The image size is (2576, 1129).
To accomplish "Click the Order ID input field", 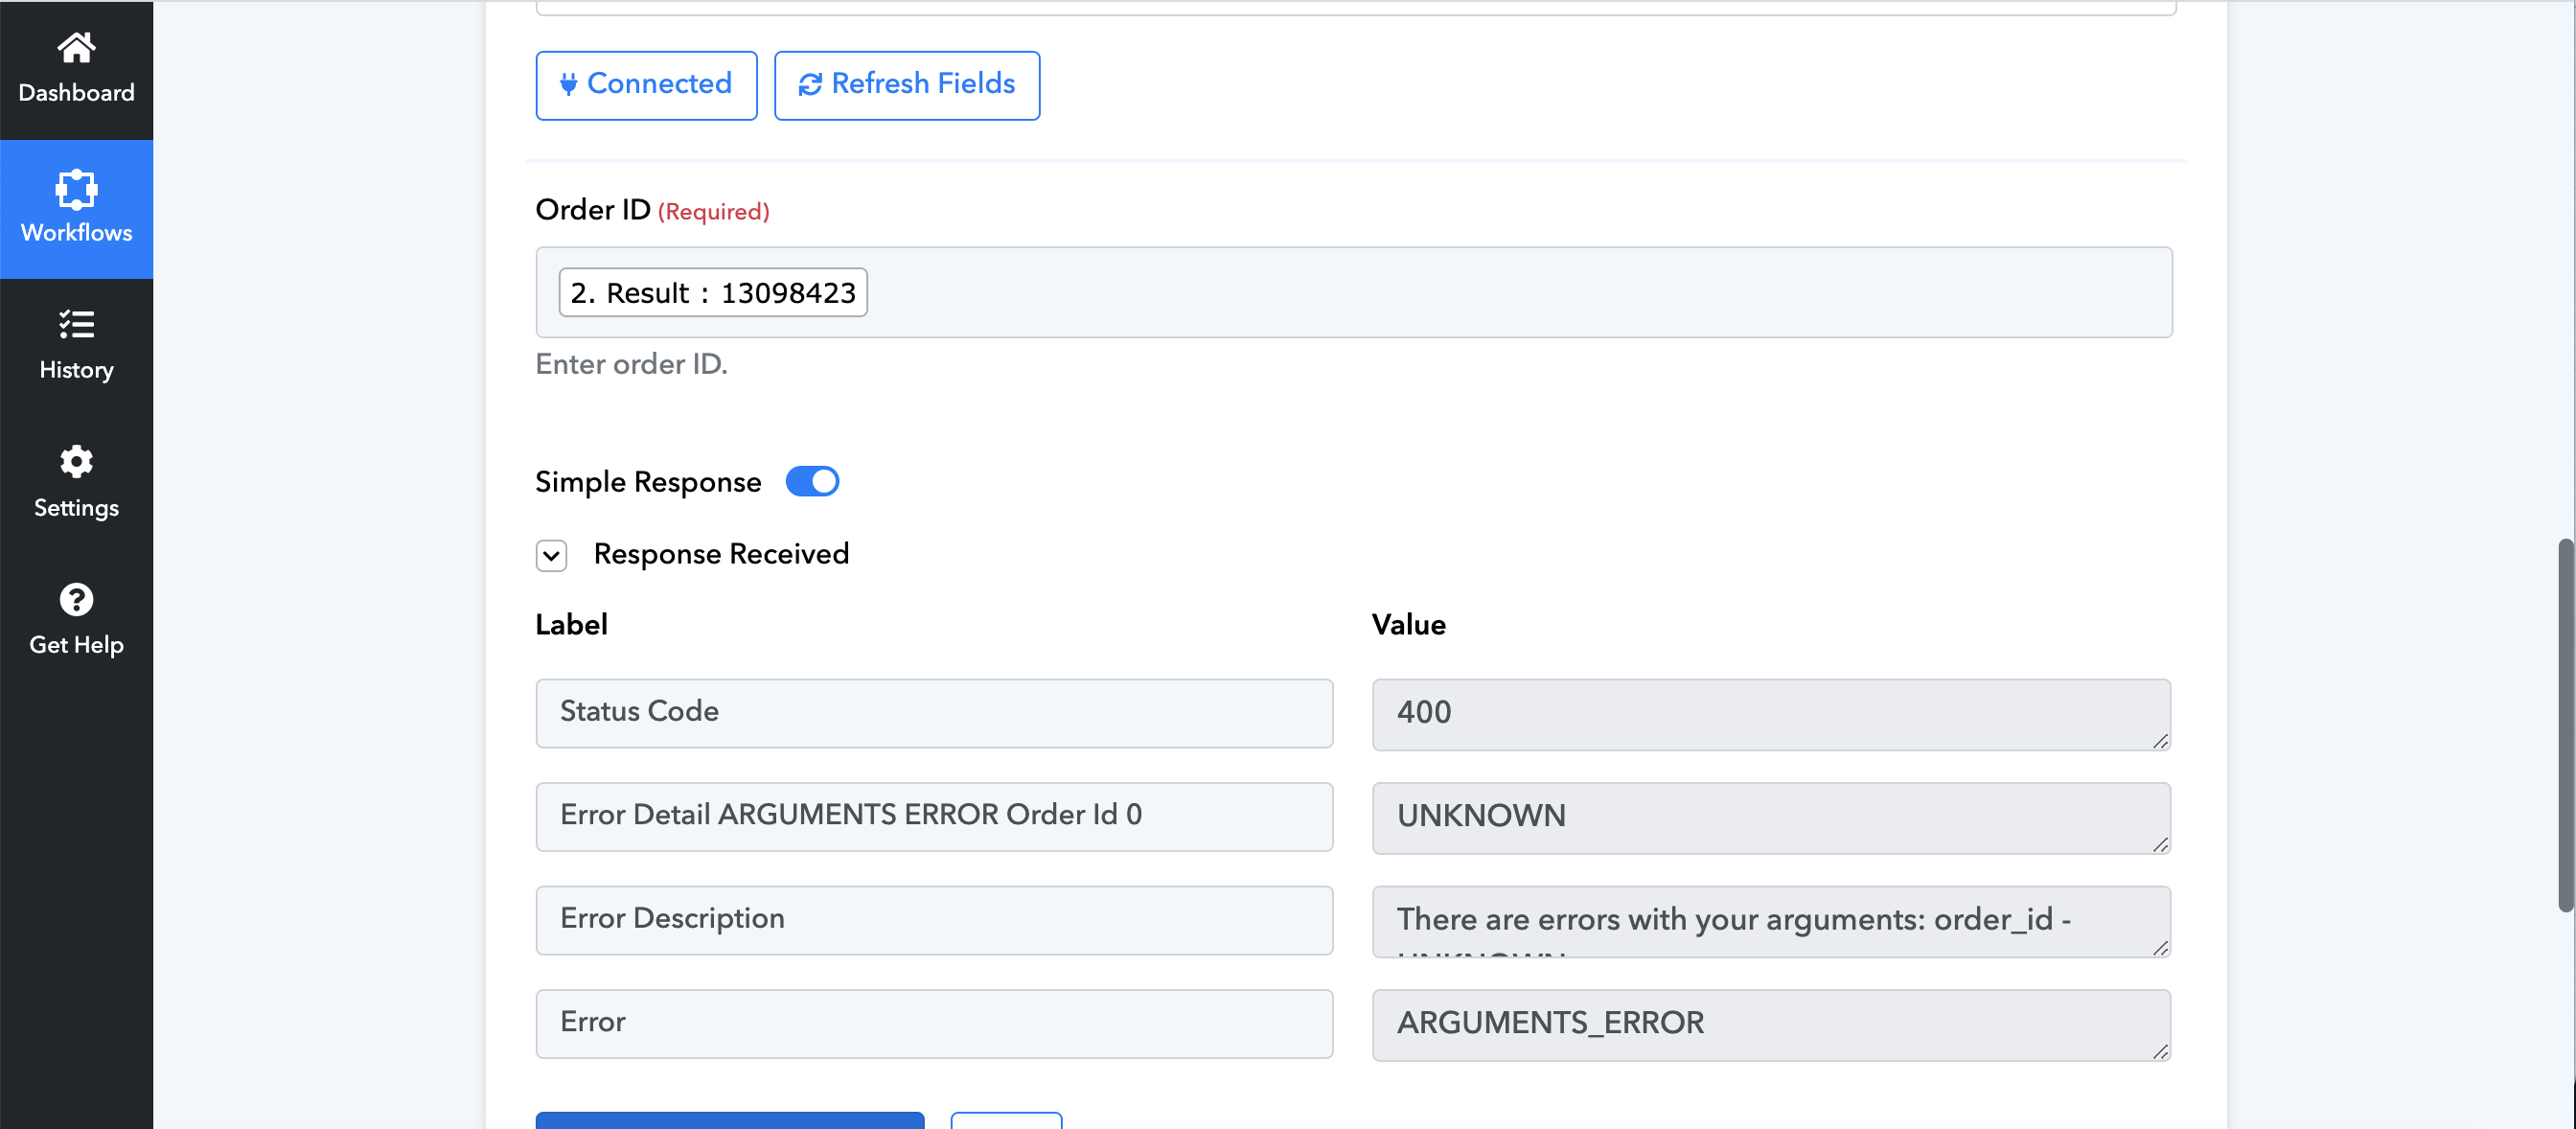I will (1354, 292).
